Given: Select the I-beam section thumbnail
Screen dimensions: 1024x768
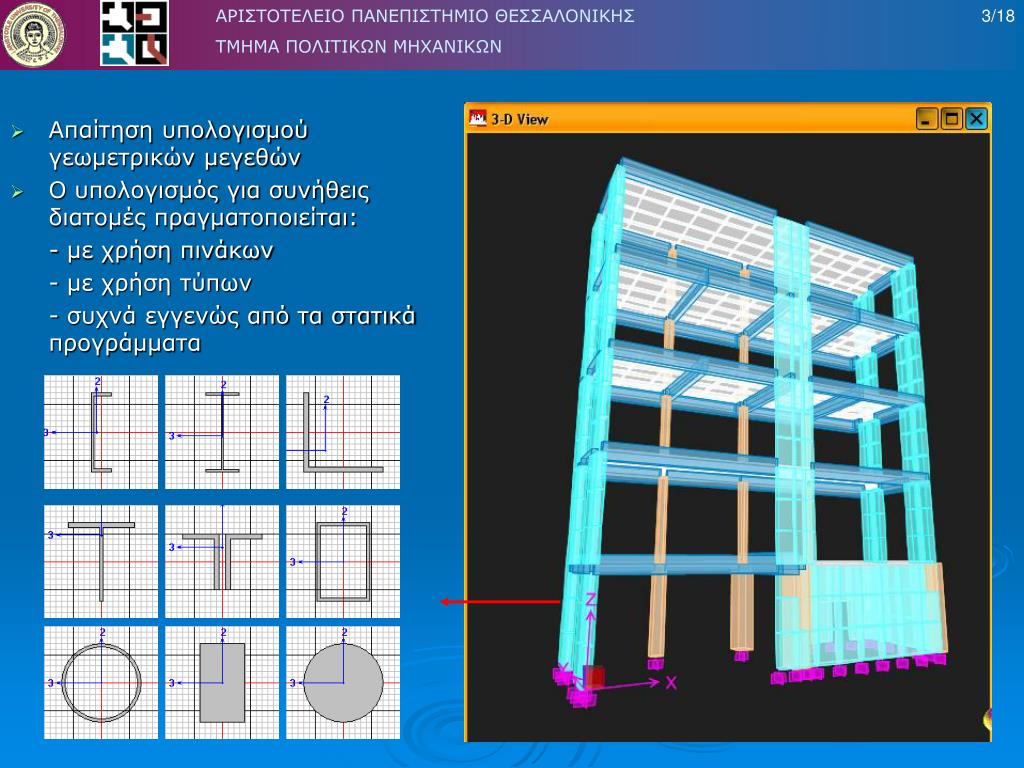Looking at the screenshot, I should click(x=221, y=432).
